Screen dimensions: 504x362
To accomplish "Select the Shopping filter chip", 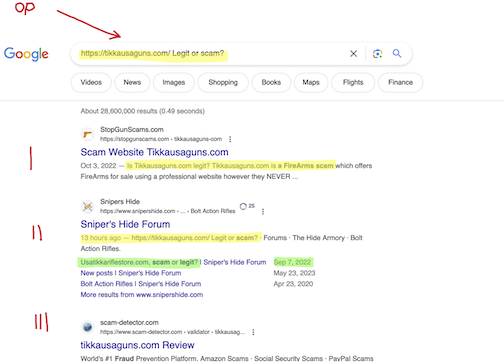I will 223,82.
